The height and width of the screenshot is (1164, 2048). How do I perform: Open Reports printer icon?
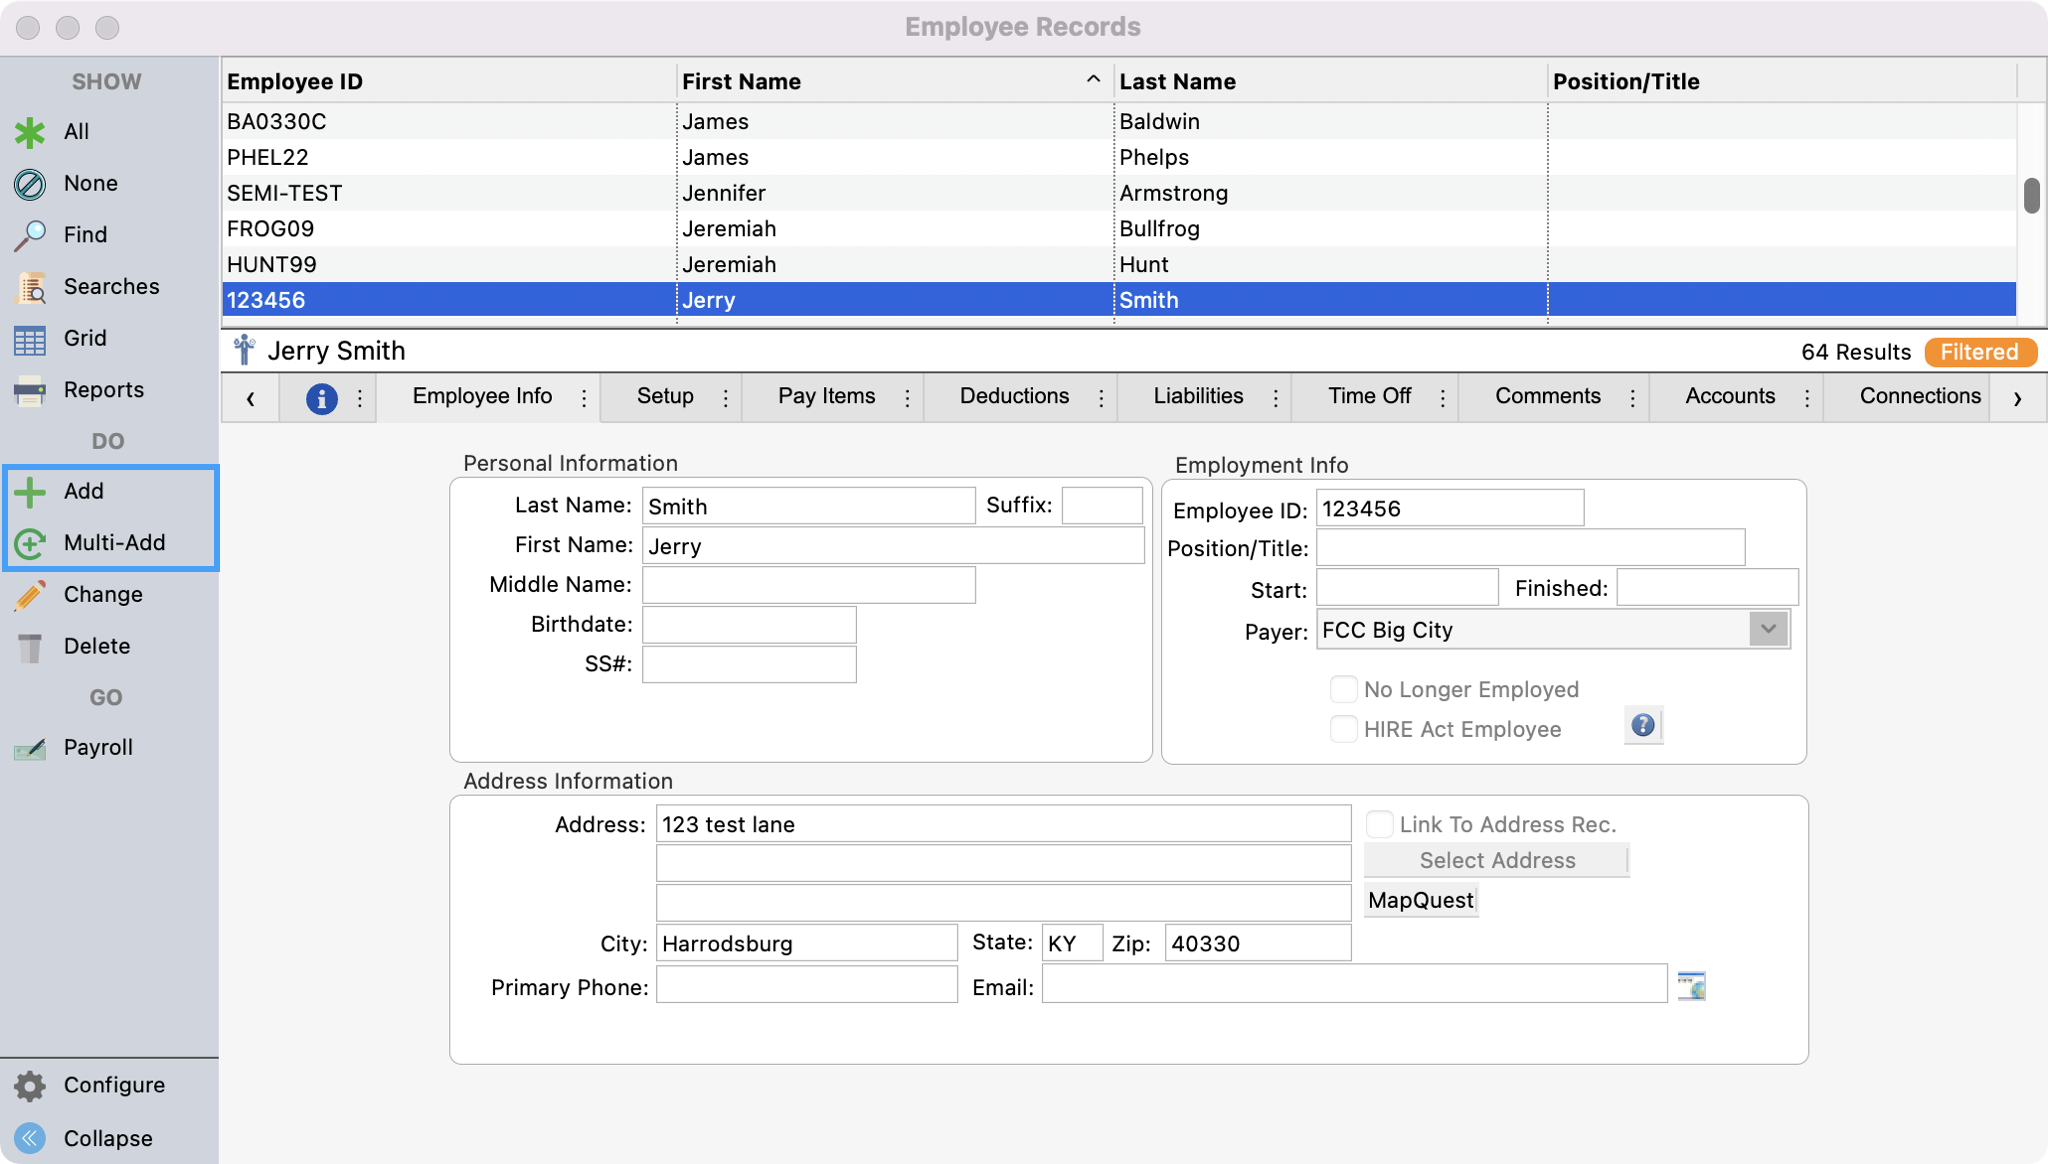point(30,391)
